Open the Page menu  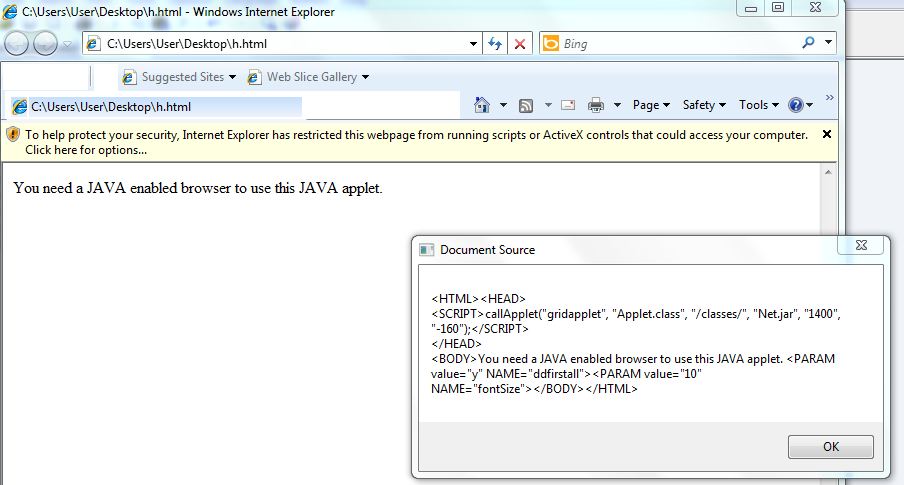click(651, 105)
